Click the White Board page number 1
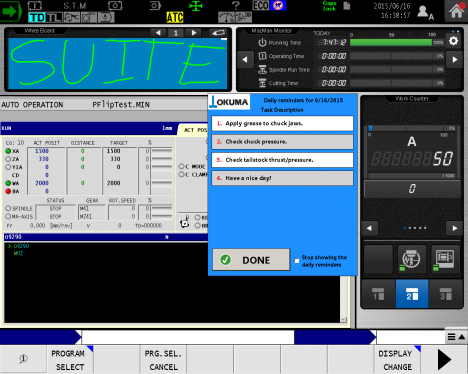Viewport: 468px width, 374px height. coord(176,33)
